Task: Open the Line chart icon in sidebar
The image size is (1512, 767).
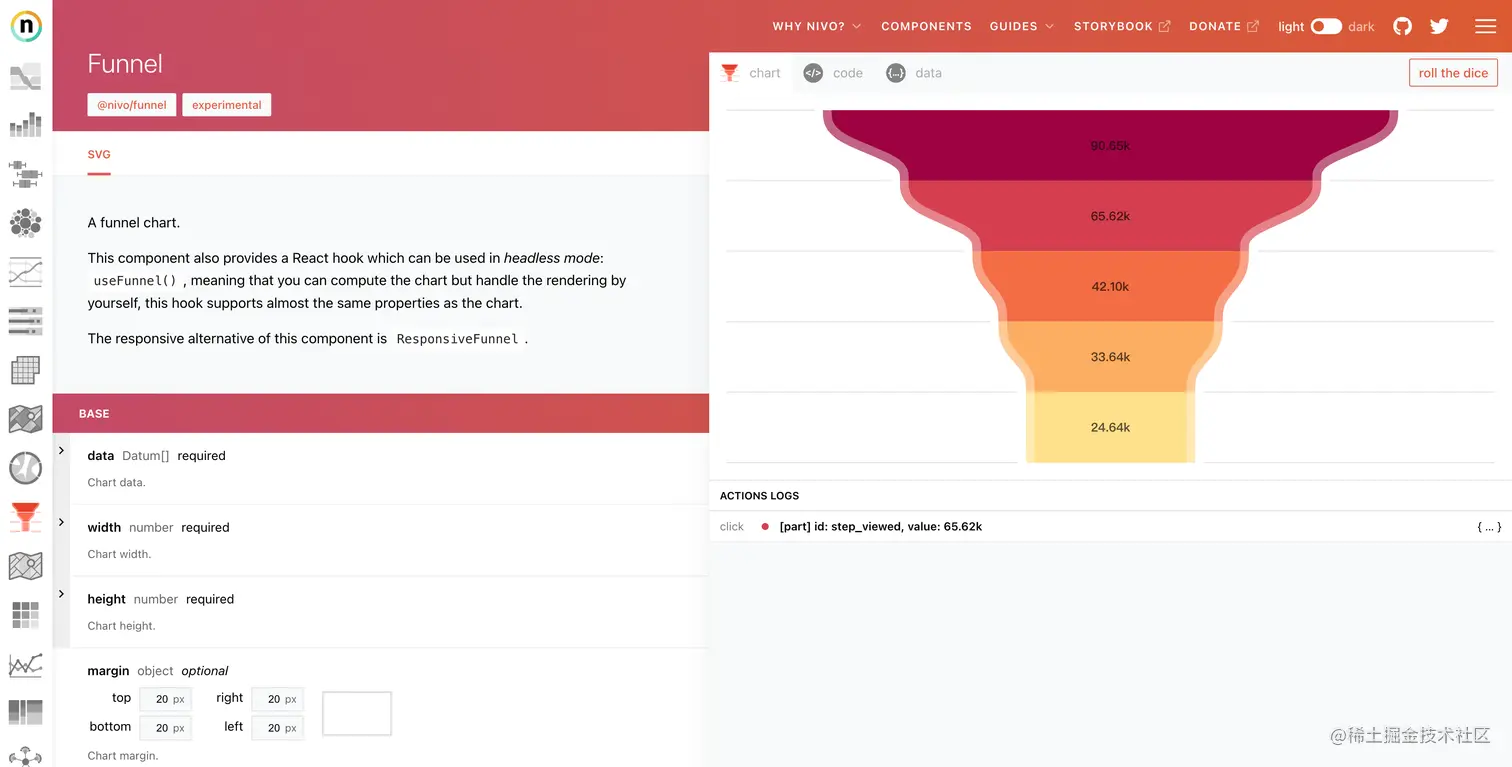Action: 26,664
